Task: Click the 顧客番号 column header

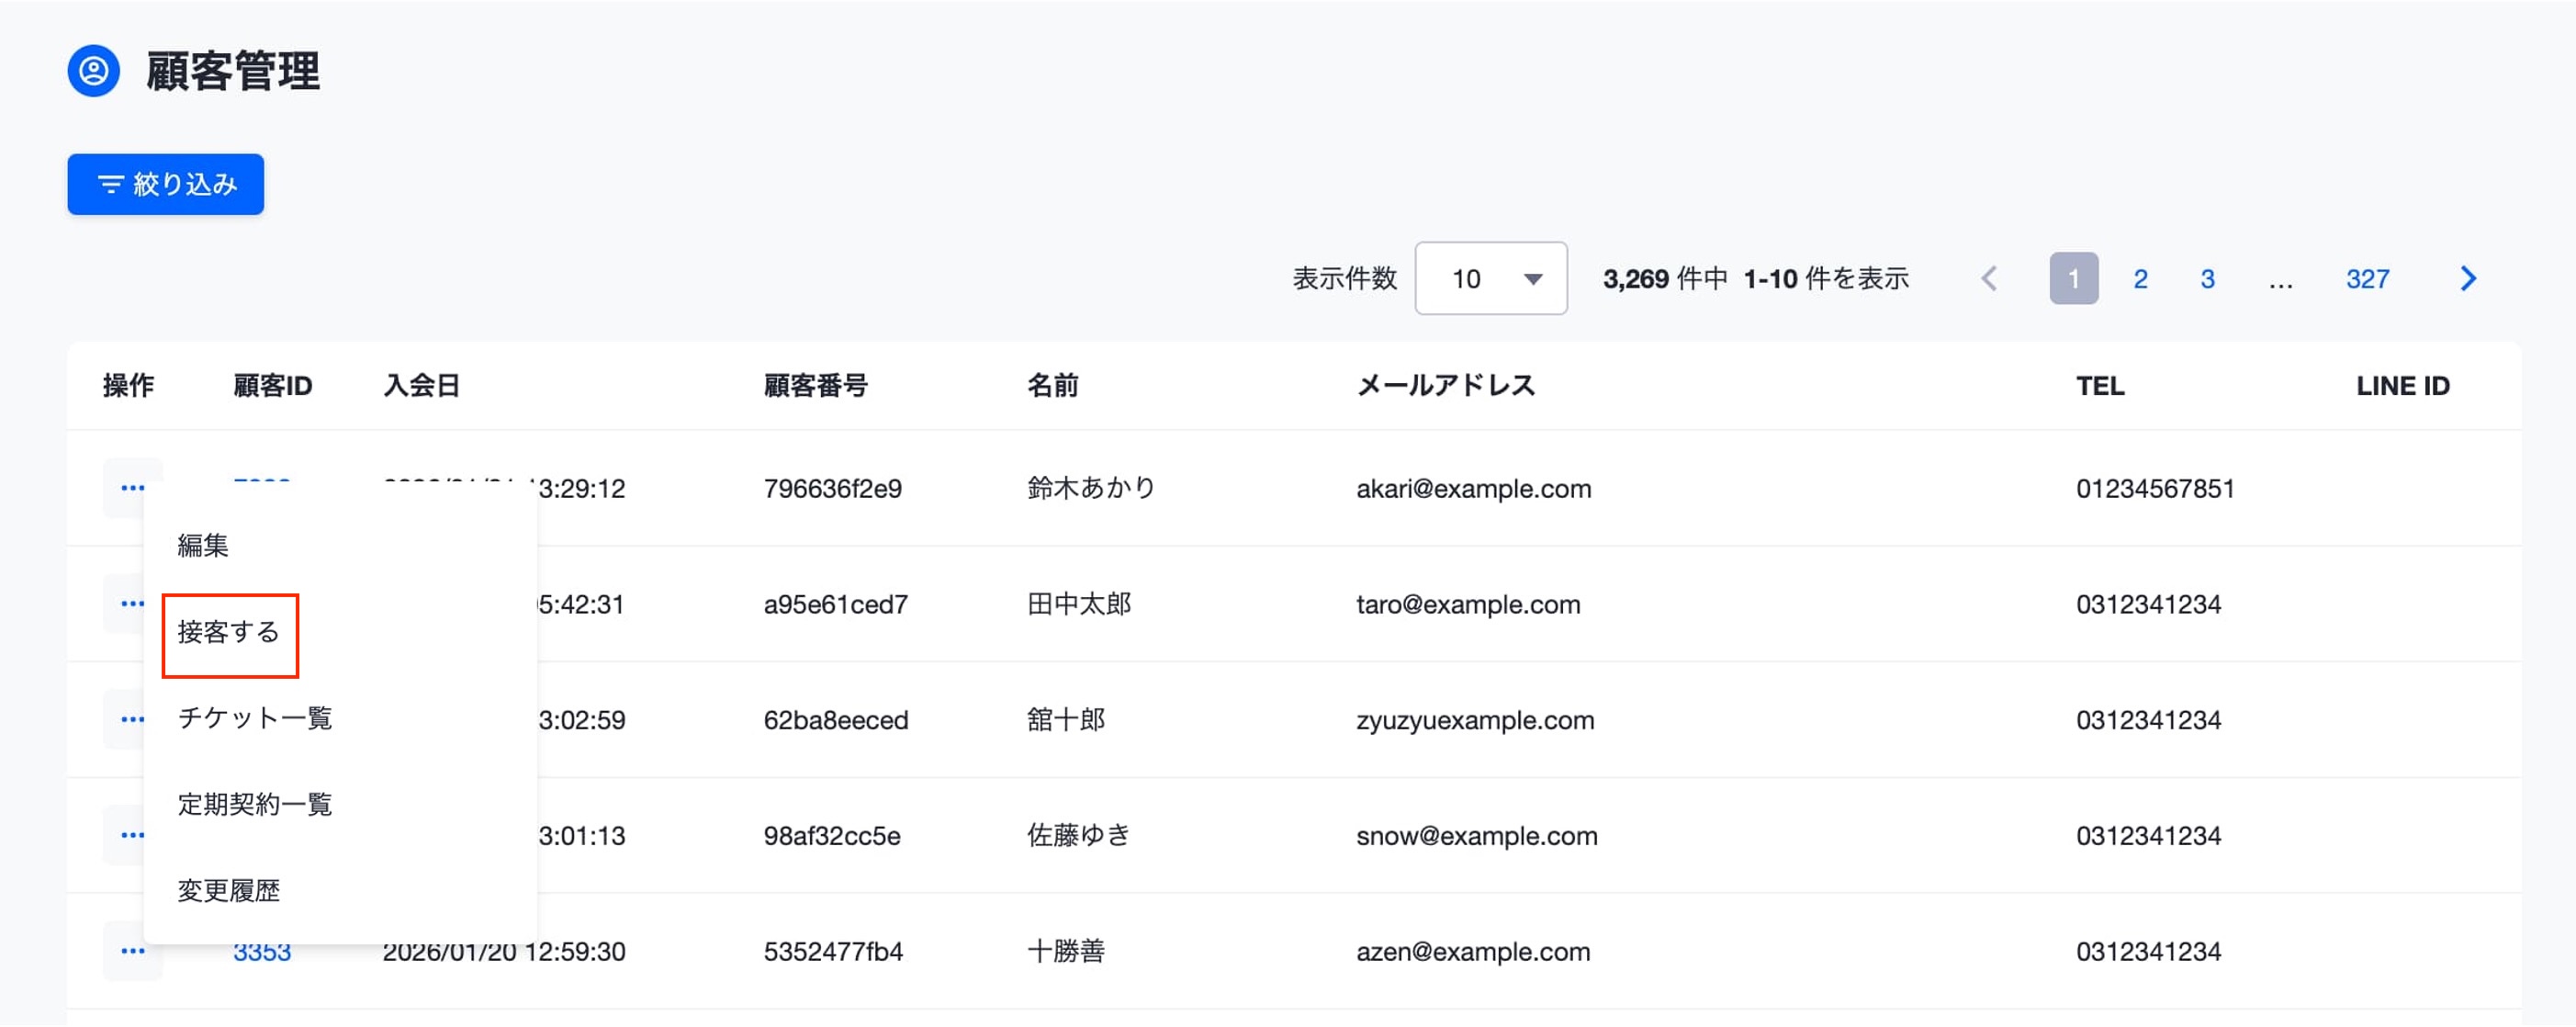Action: [816, 386]
